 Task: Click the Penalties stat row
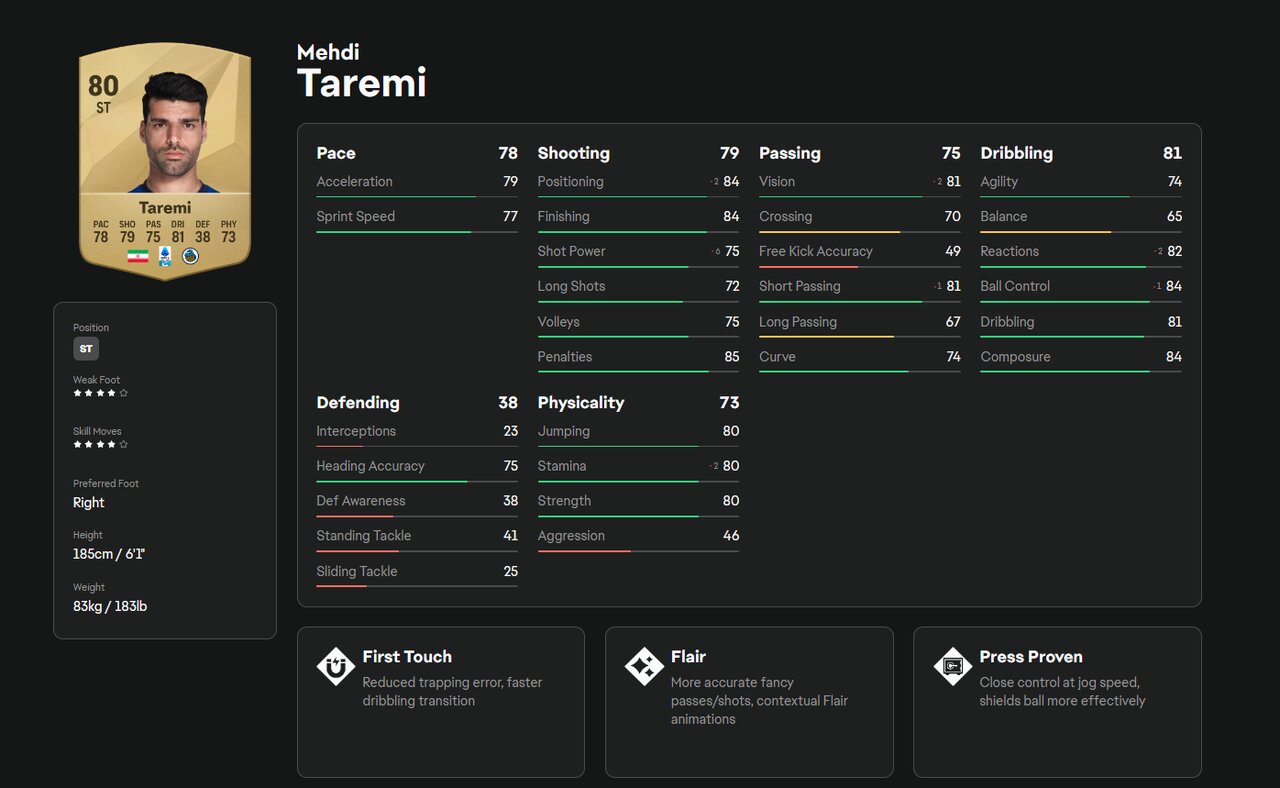click(638, 357)
